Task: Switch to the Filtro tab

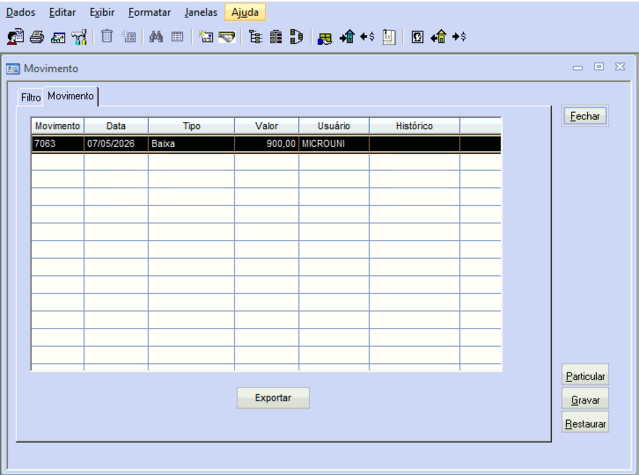Action: 31,97
